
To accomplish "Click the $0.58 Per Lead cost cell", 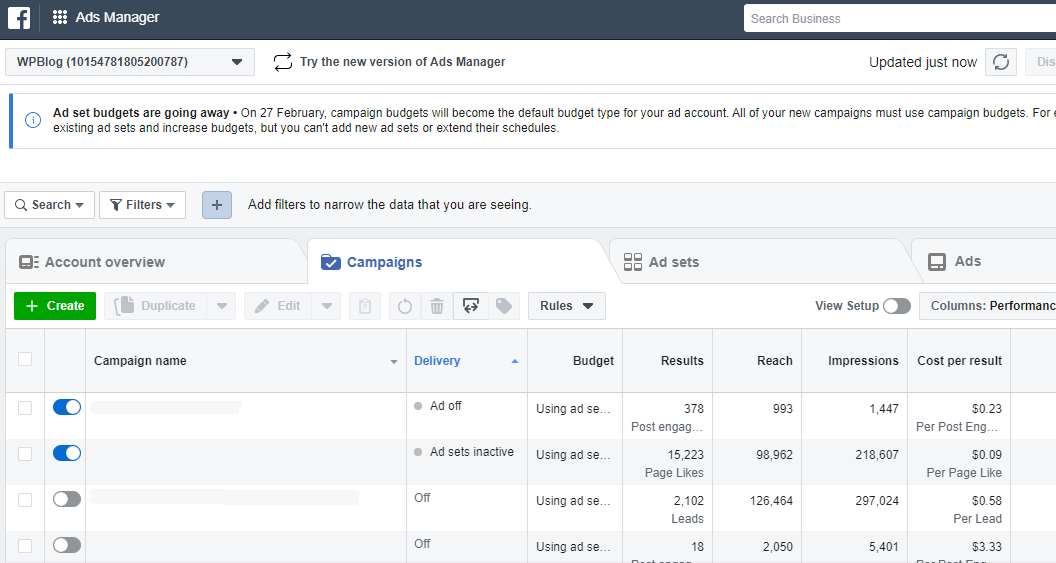I will point(960,509).
